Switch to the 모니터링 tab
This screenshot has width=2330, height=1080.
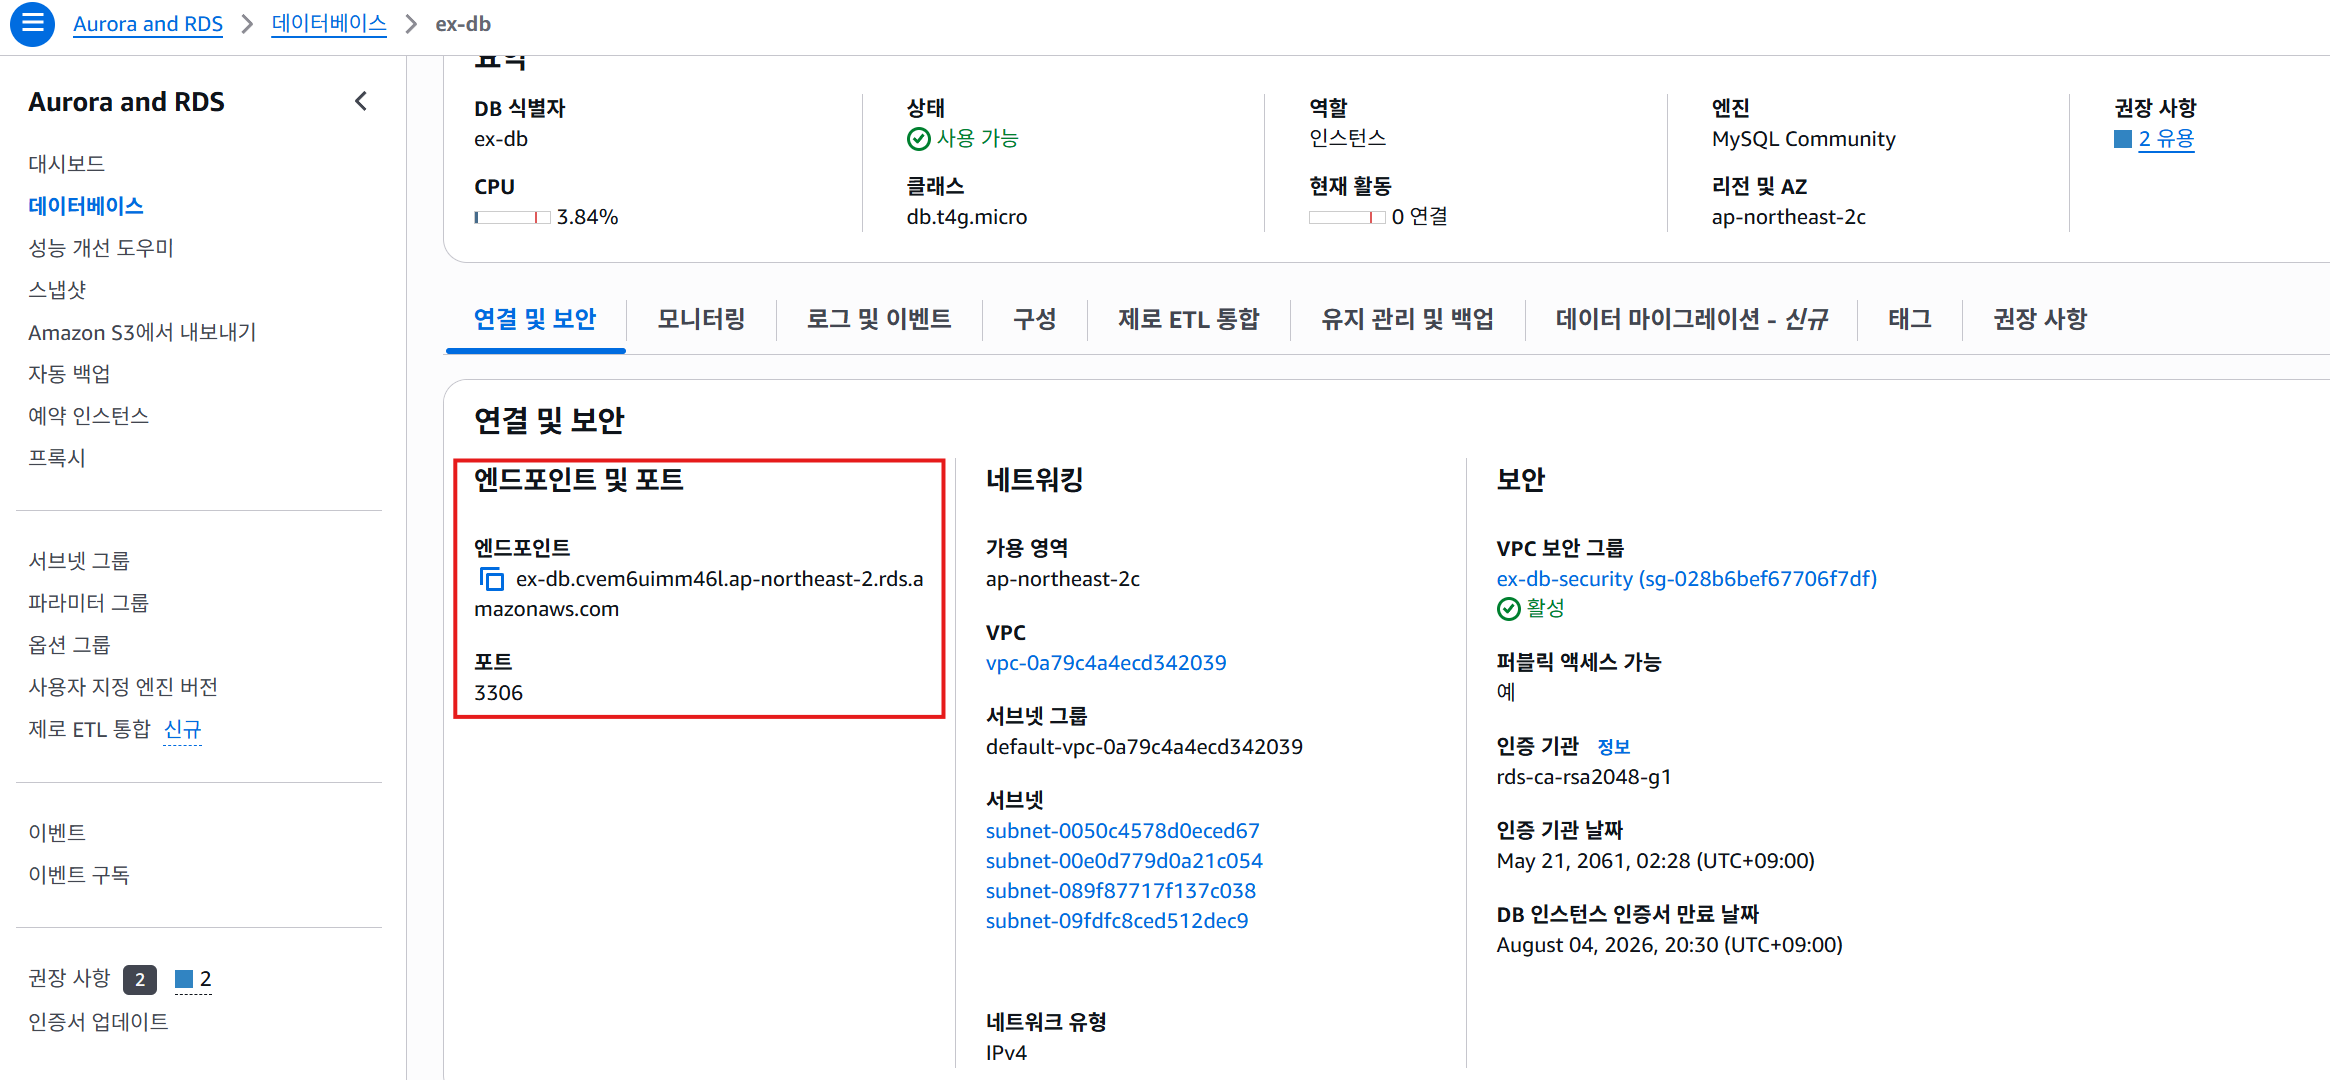point(701,319)
